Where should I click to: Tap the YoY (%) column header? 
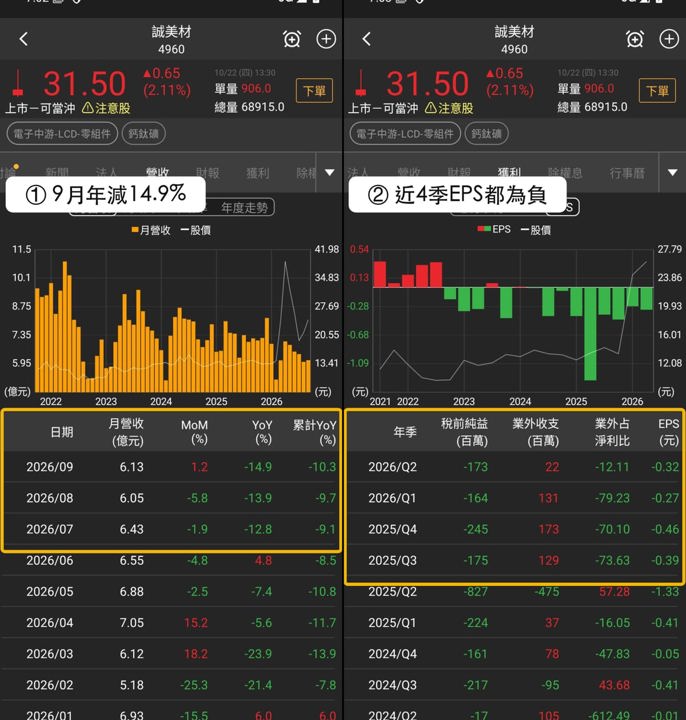click(262, 432)
